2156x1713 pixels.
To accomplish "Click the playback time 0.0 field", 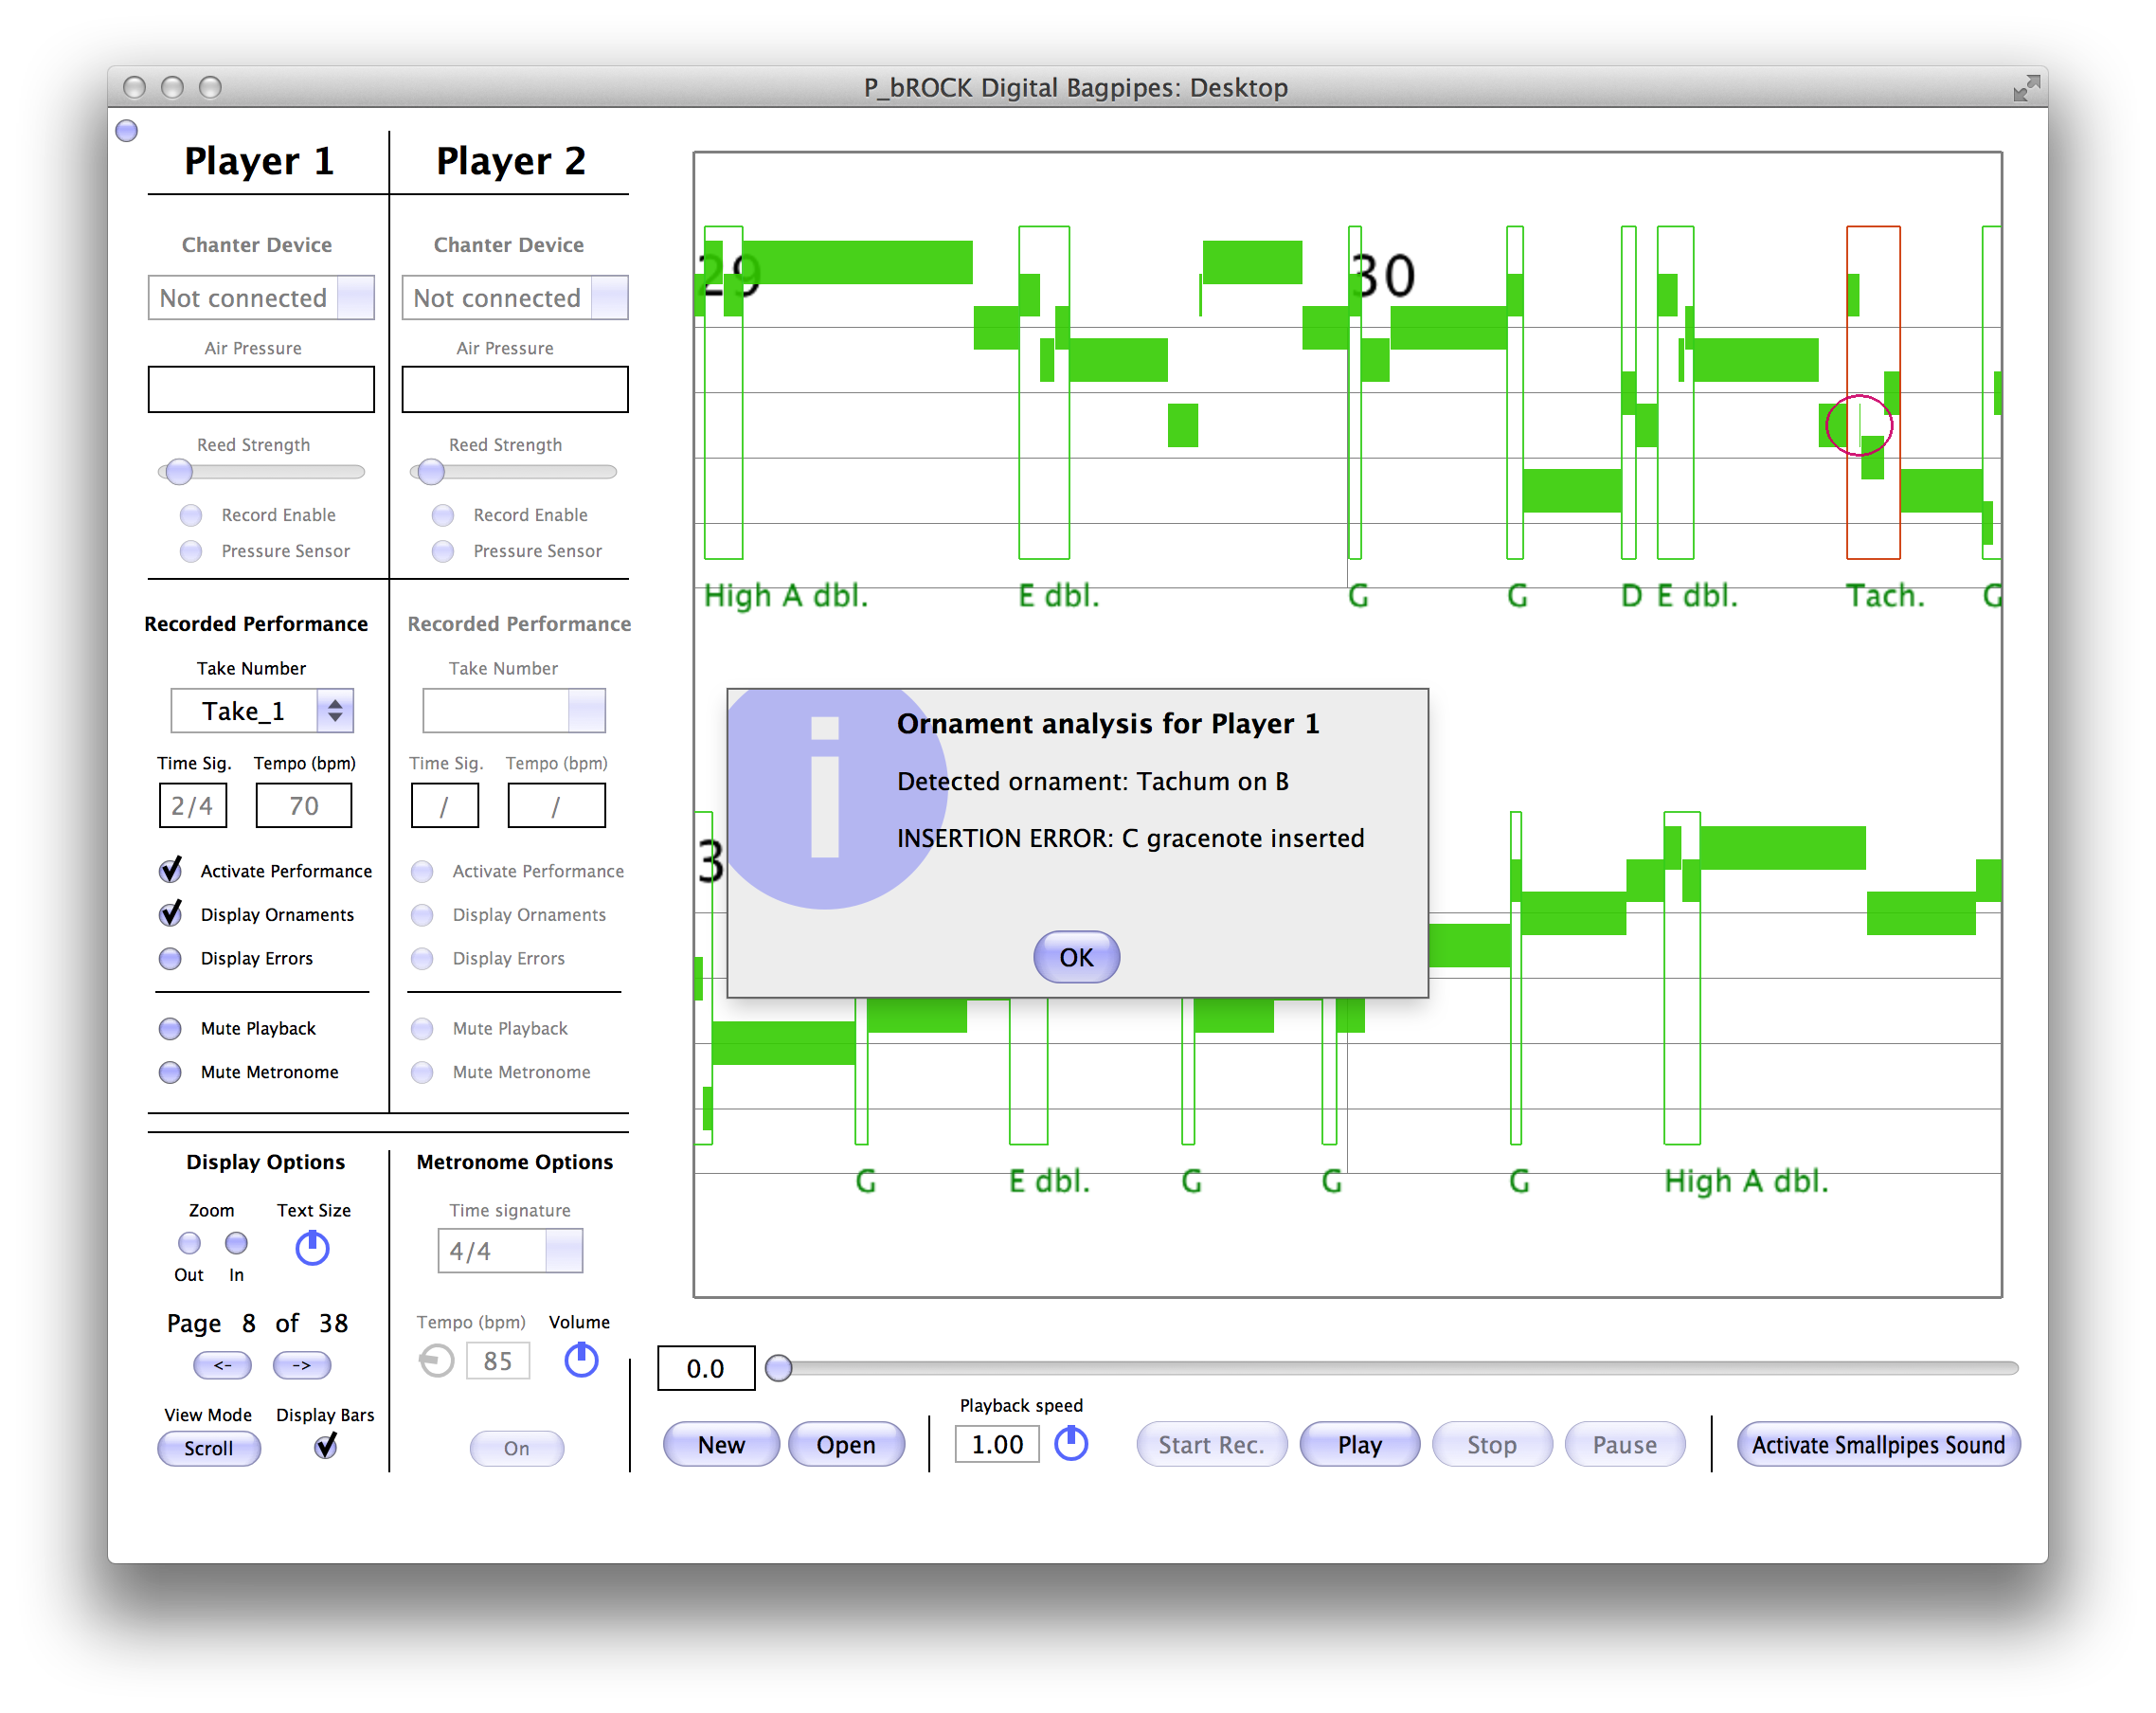I will [705, 1368].
